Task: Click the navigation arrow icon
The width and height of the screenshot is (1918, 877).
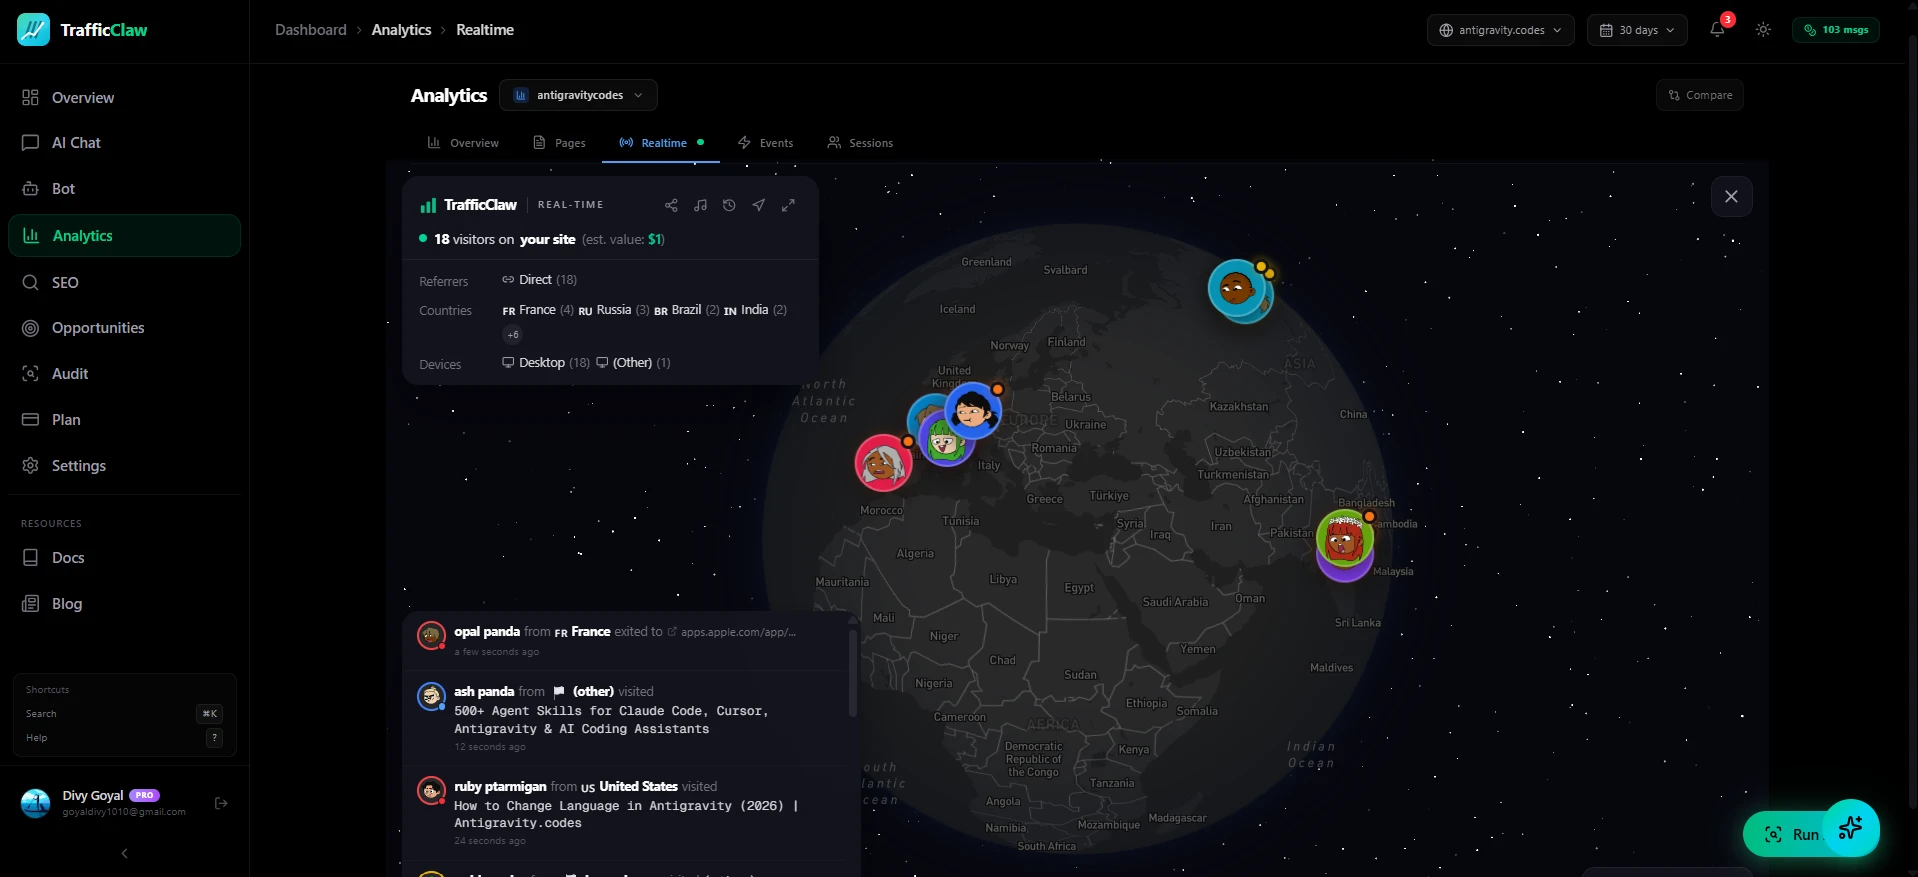Action: [x=759, y=205]
